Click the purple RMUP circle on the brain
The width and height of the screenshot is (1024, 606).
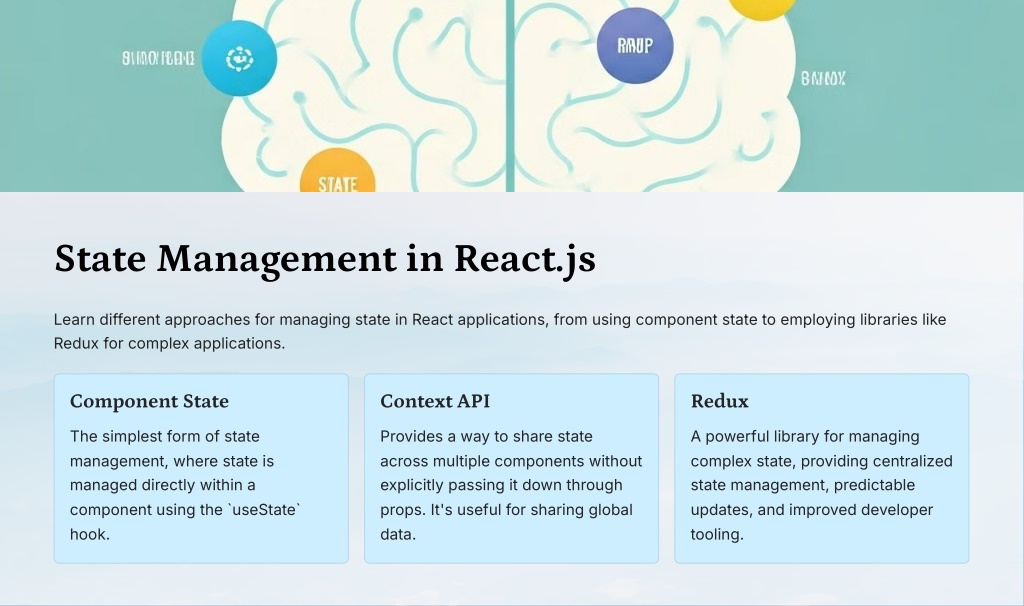tap(635, 45)
